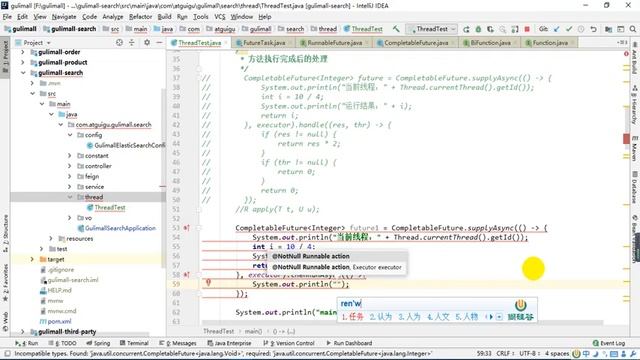The width and height of the screenshot is (640, 360).
Task: Open the Project view type dropdown
Action: [x=37, y=42]
